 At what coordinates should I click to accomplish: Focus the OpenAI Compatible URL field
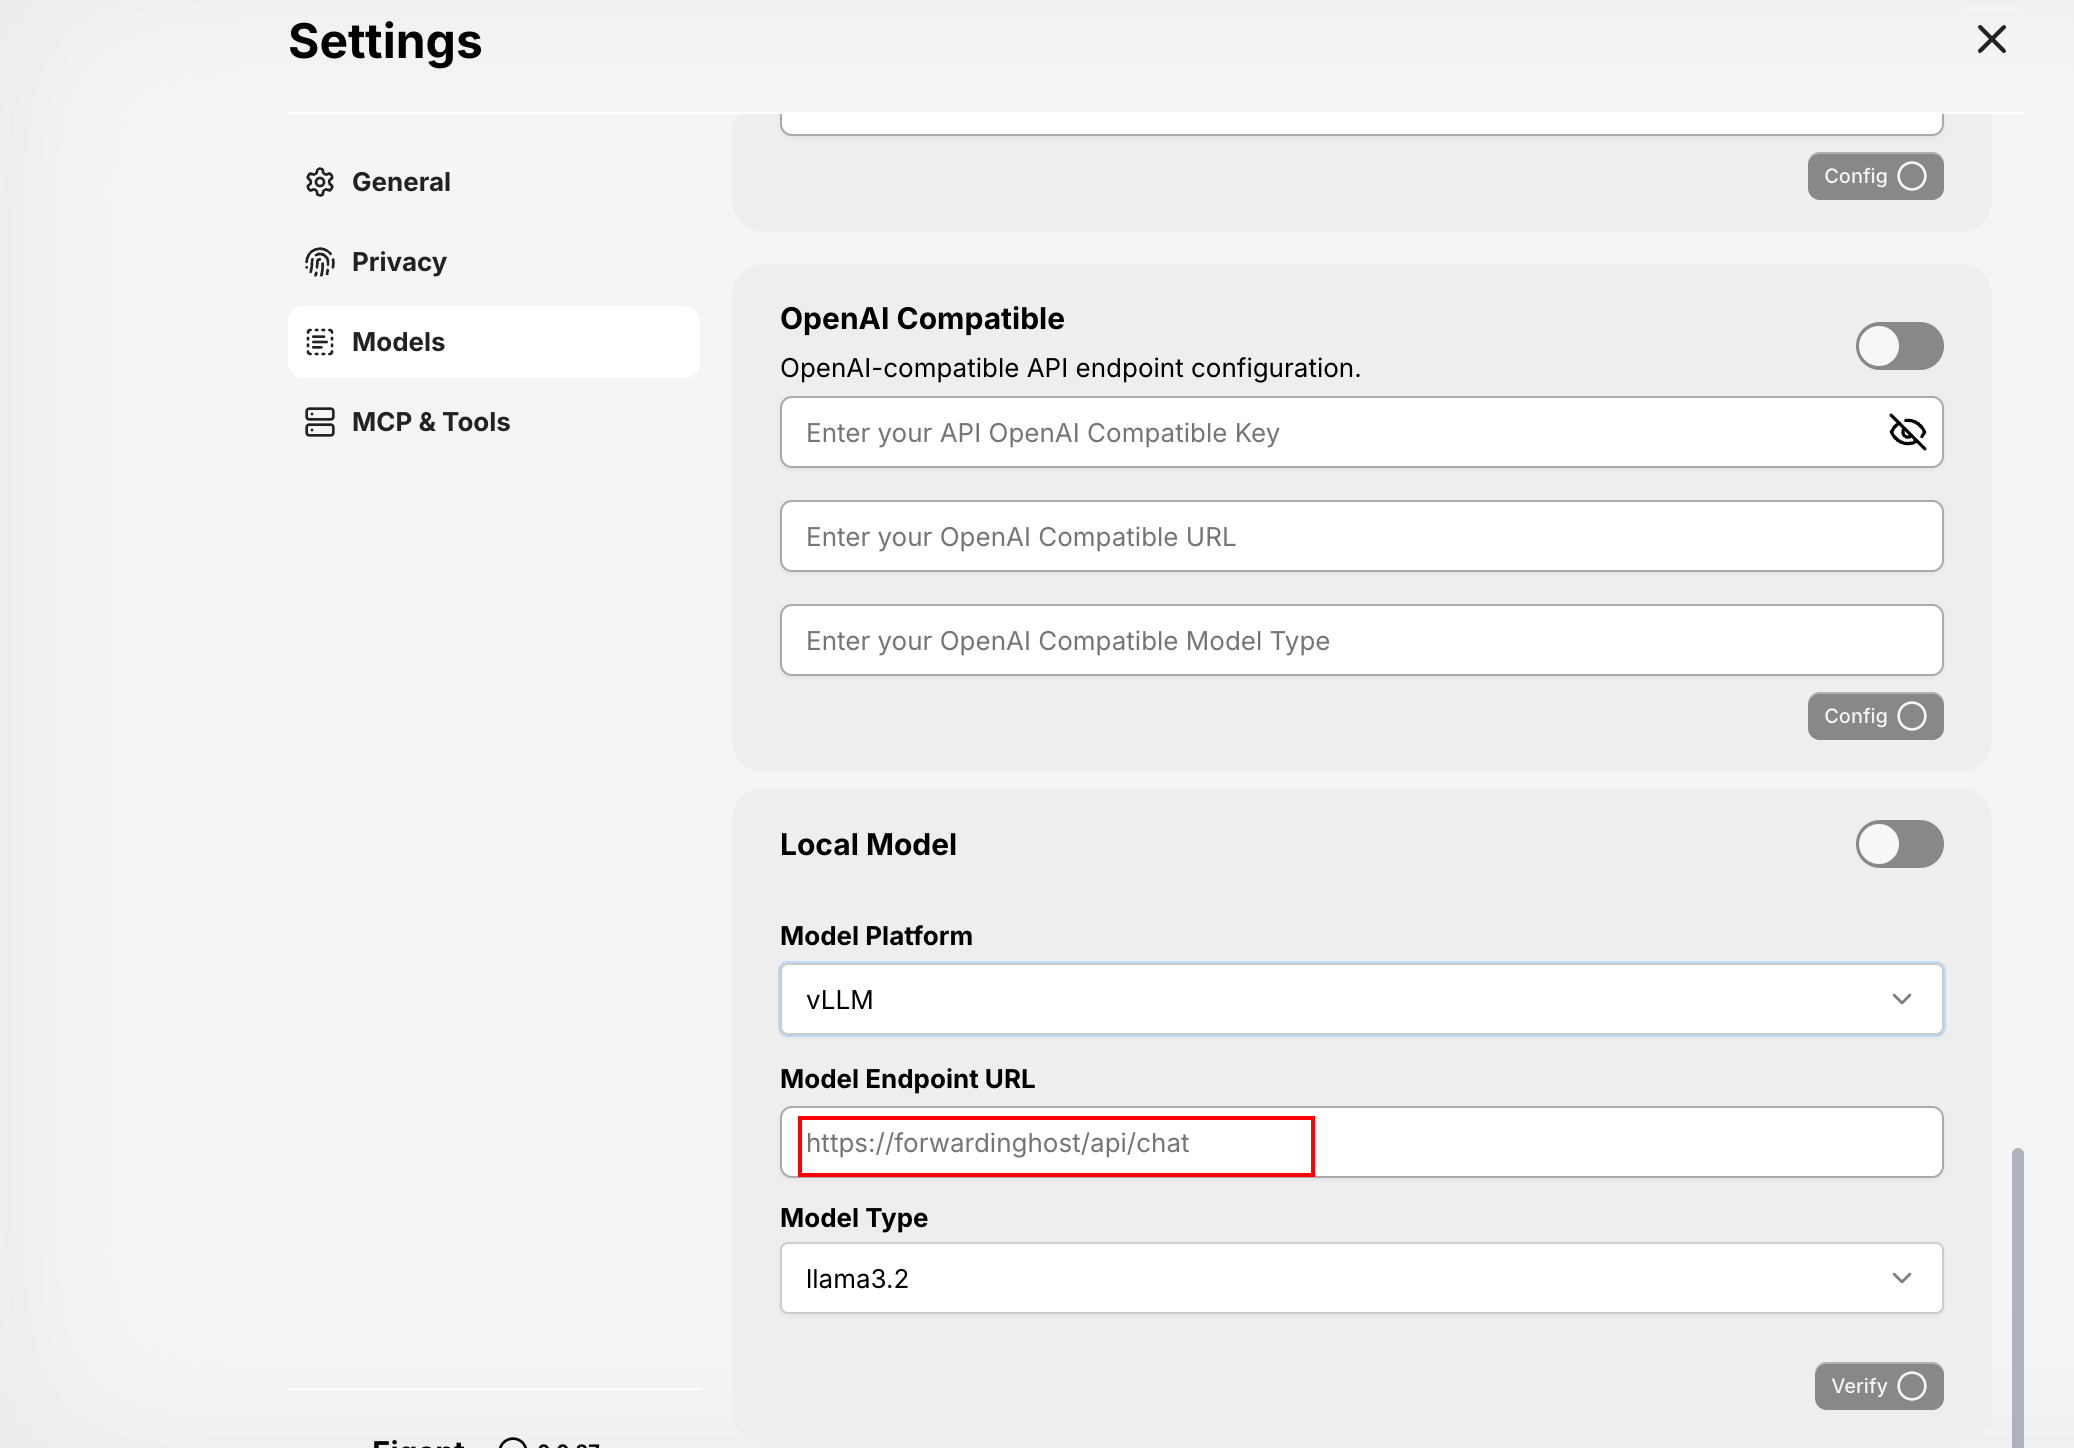(x=1361, y=536)
